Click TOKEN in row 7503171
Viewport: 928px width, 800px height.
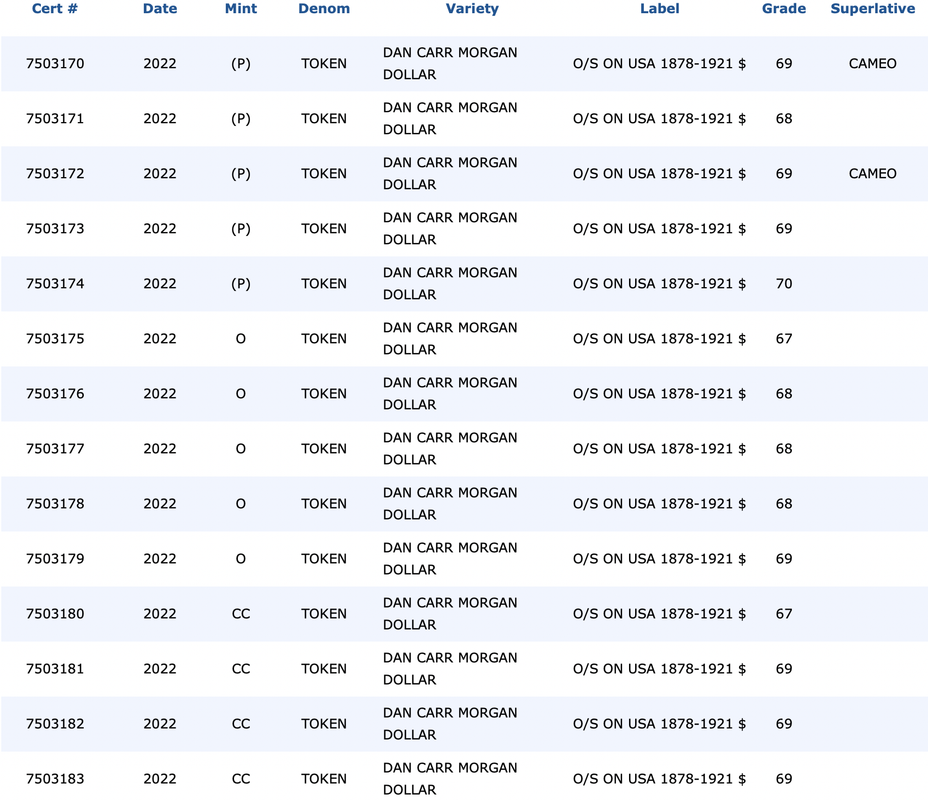[x=324, y=118]
